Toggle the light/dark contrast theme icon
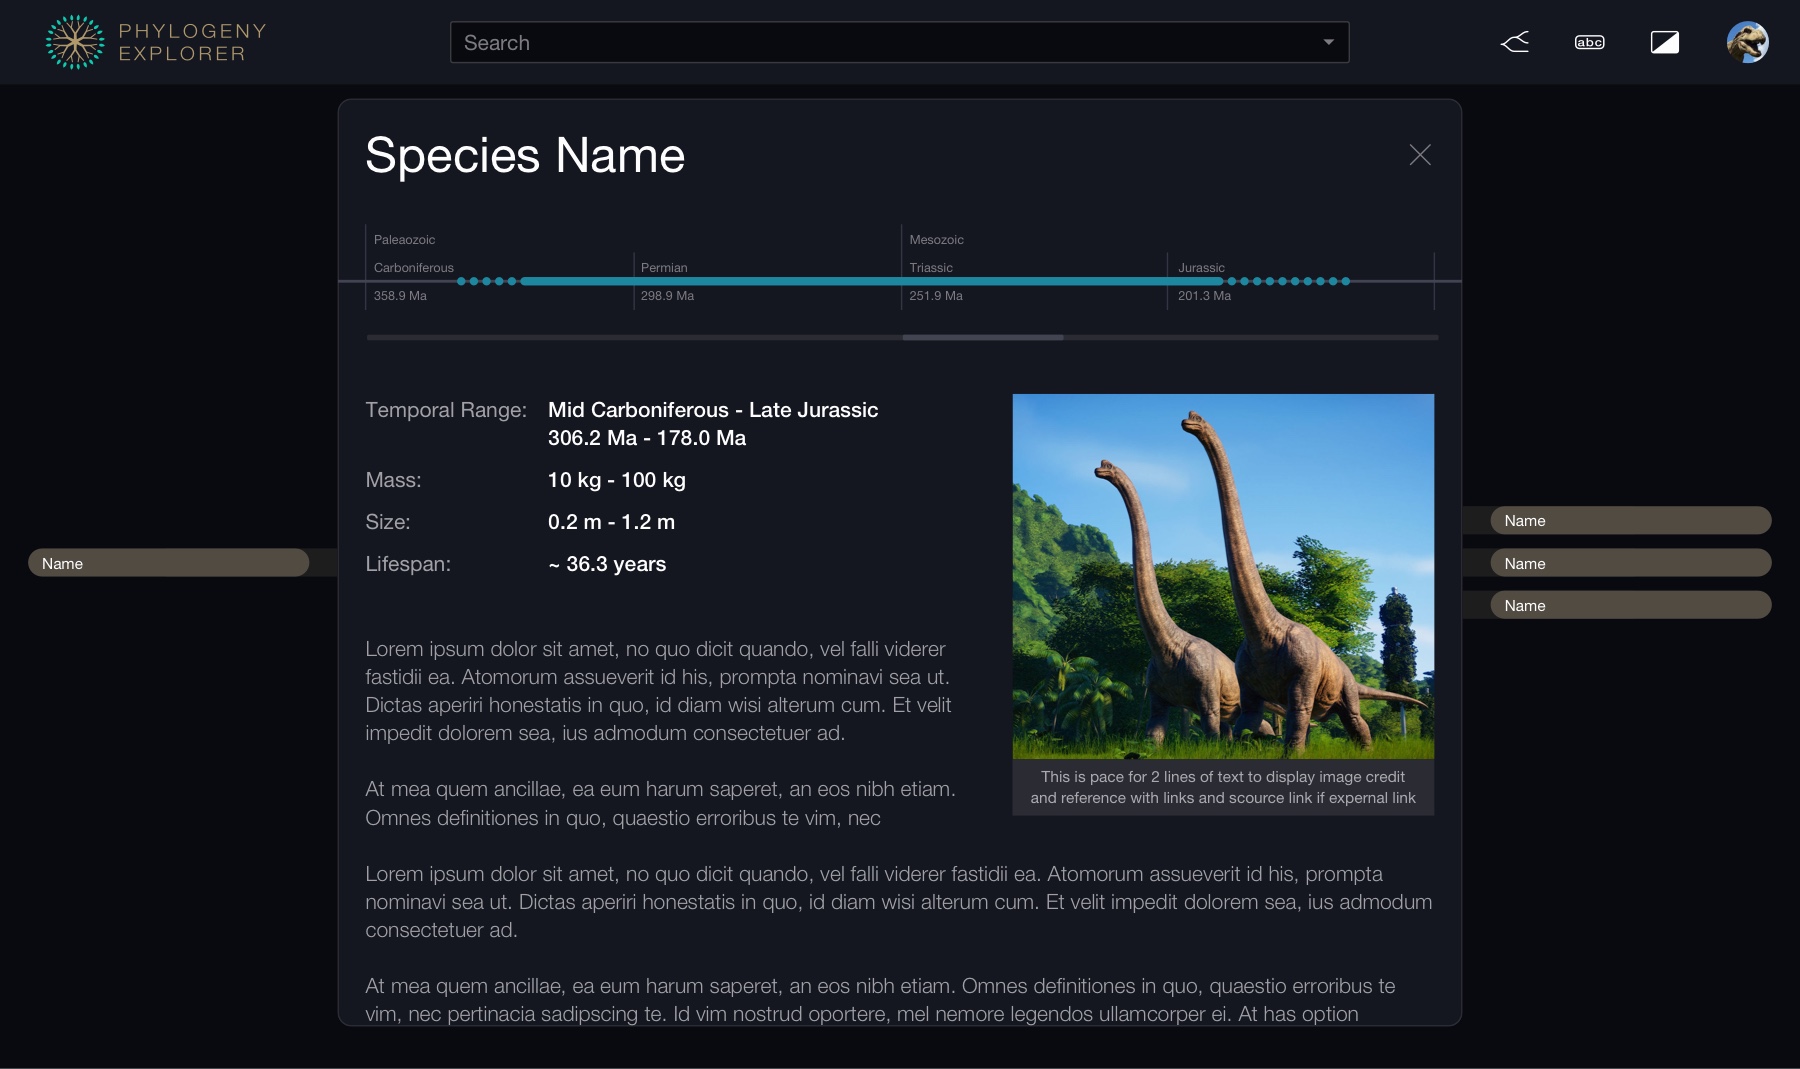 pos(1664,42)
